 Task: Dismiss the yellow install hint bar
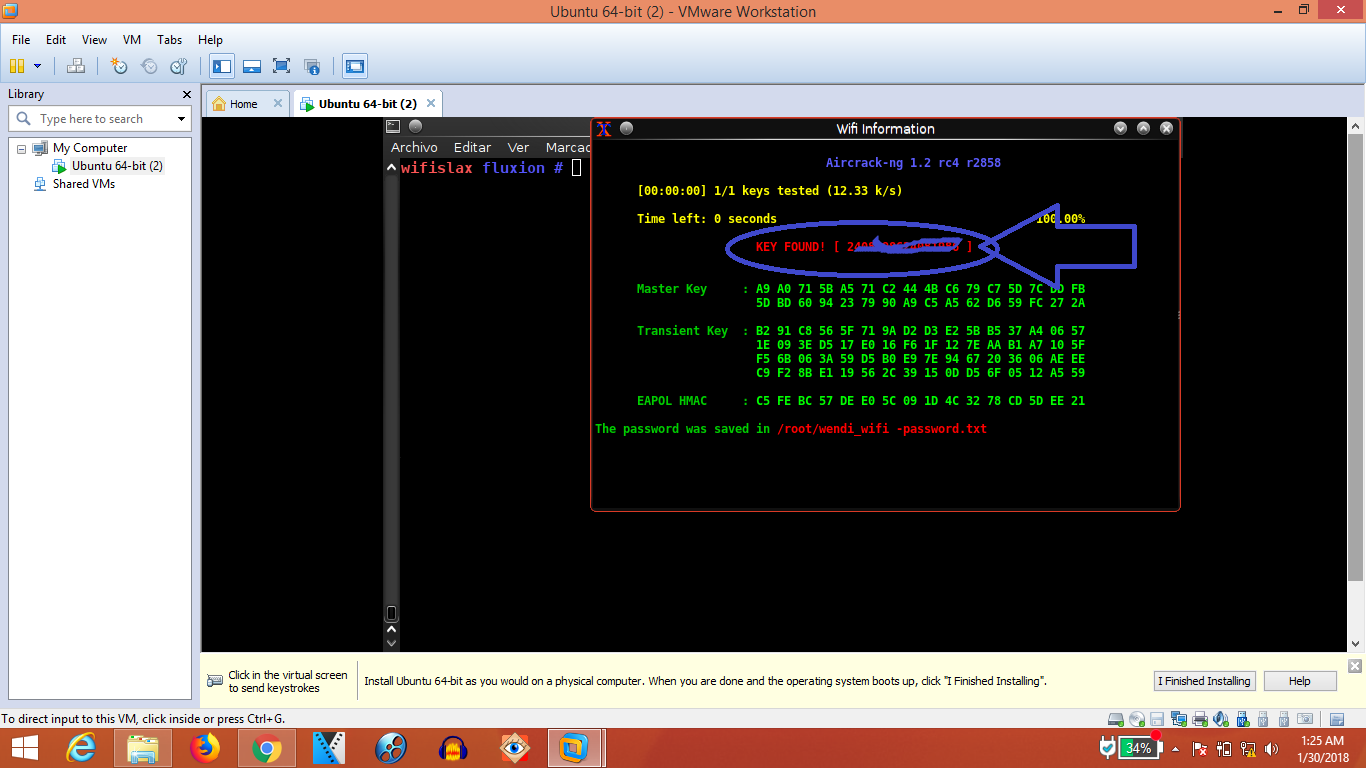(x=1355, y=666)
